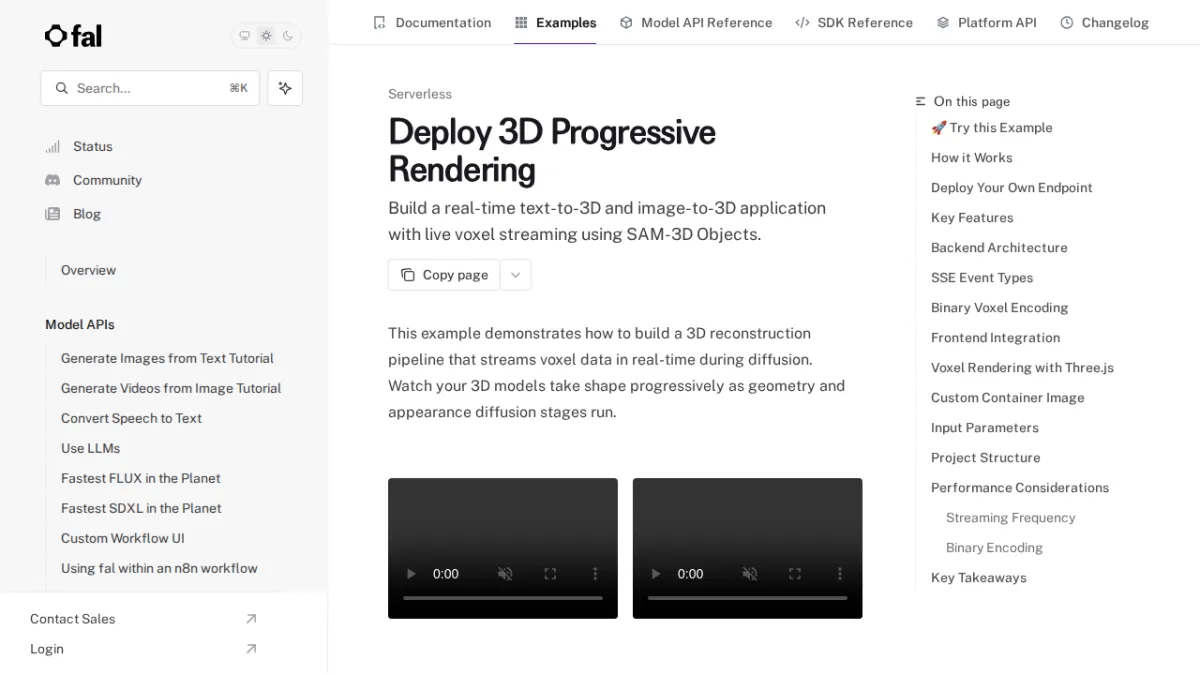The width and height of the screenshot is (1200, 675).
Task: Jump to SSE Event Types section
Action: [982, 278]
